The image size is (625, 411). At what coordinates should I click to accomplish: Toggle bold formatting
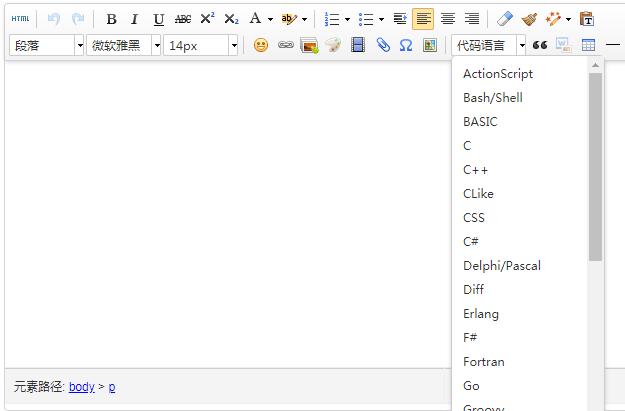[112, 19]
